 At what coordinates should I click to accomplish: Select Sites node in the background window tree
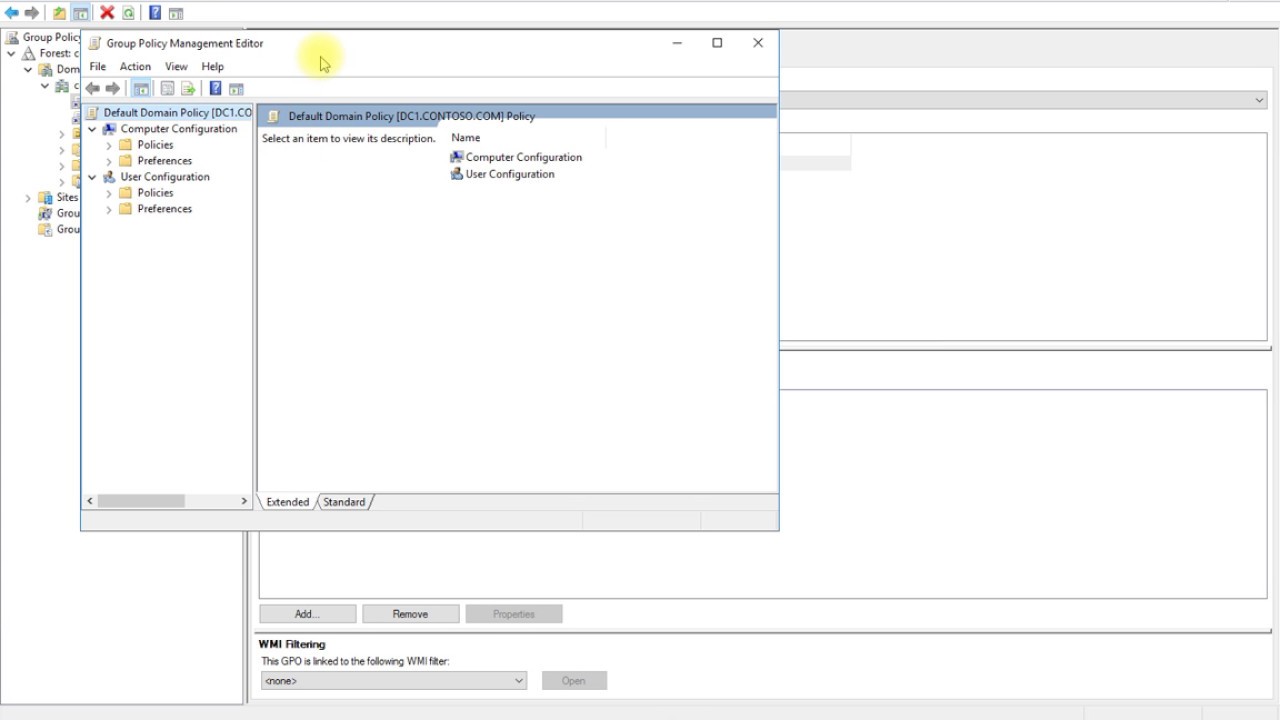[58, 198]
